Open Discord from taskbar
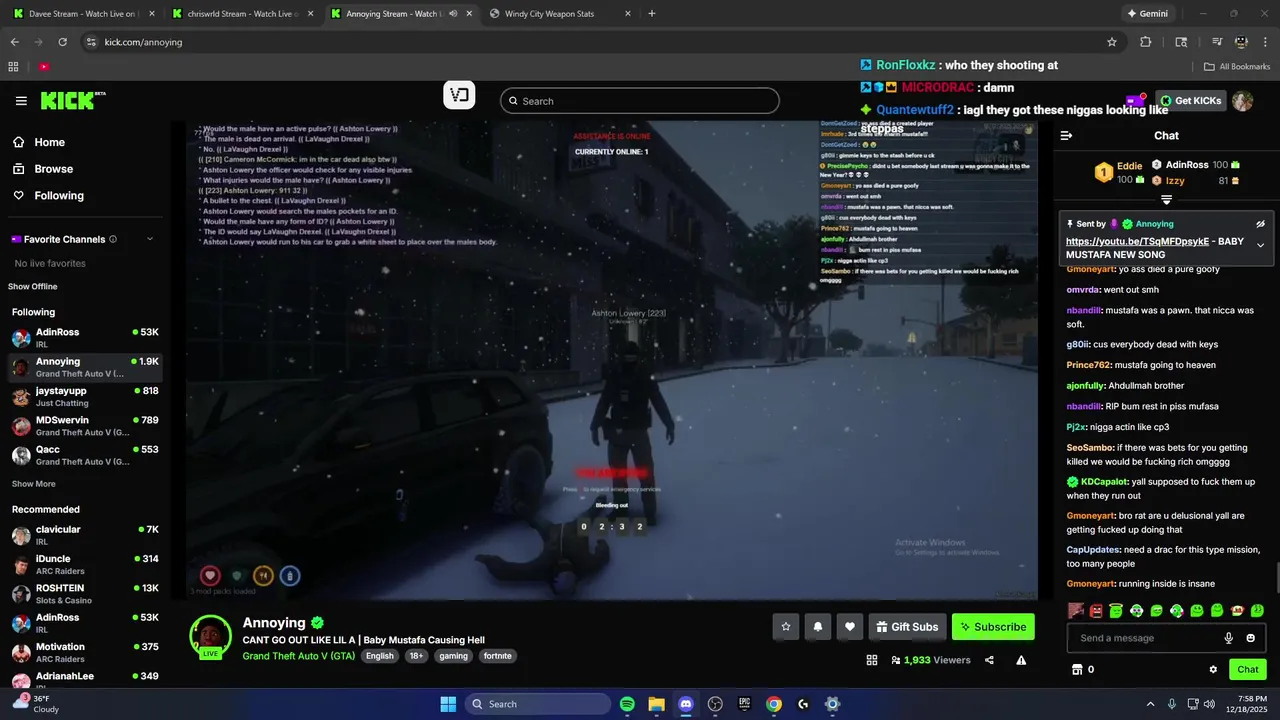The height and width of the screenshot is (720, 1280). (686, 704)
